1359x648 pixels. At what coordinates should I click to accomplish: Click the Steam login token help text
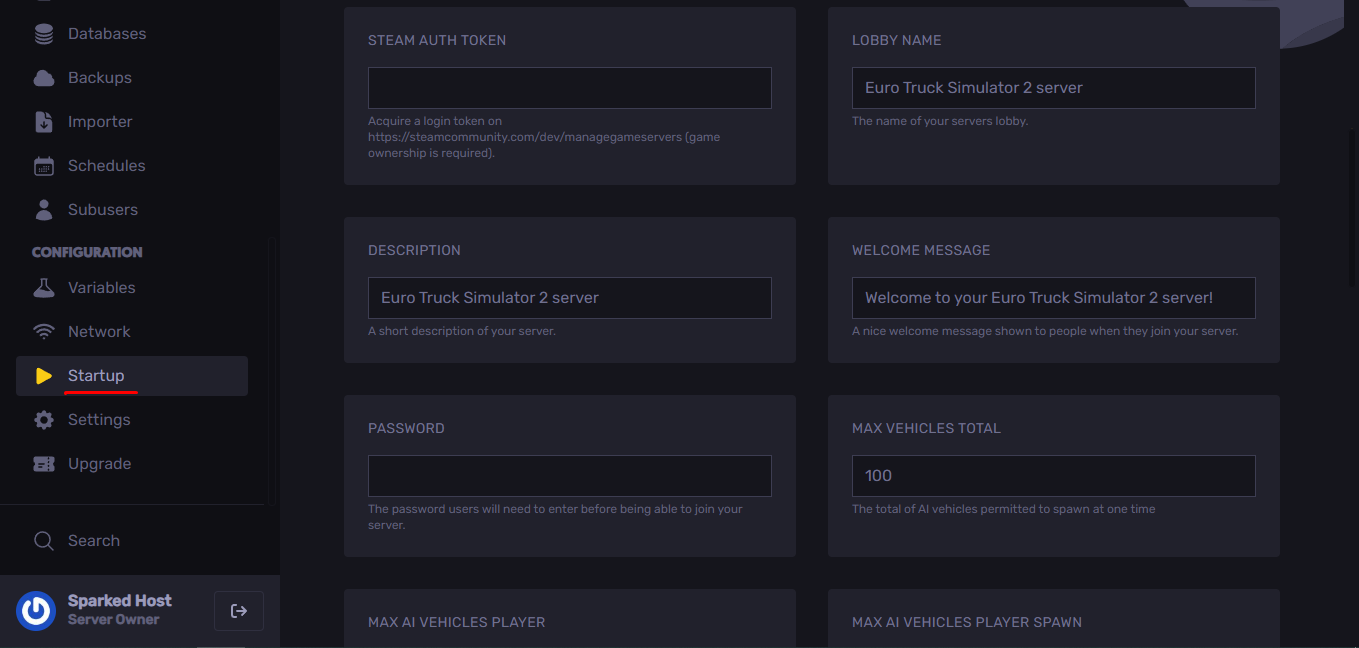tap(544, 137)
